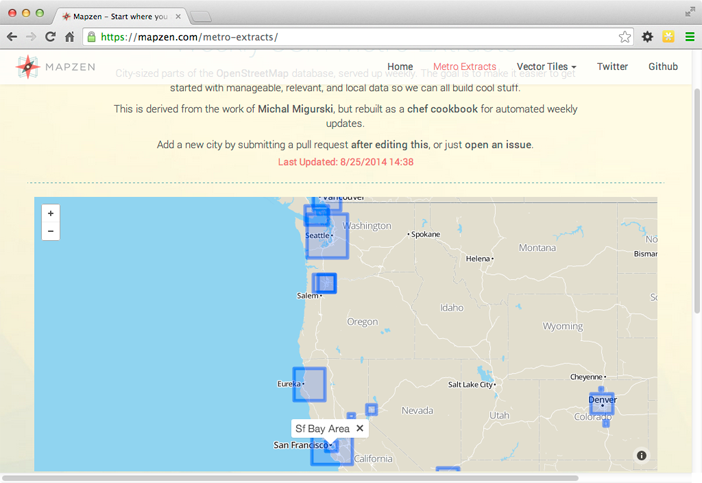
Task: Open the Twitter nav link
Action: point(612,67)
